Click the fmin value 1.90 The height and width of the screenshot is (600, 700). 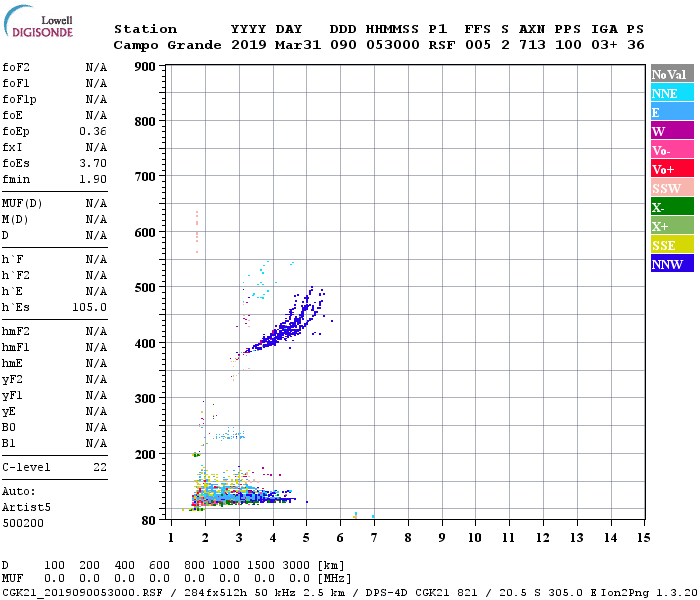click(x=93, y=179)
